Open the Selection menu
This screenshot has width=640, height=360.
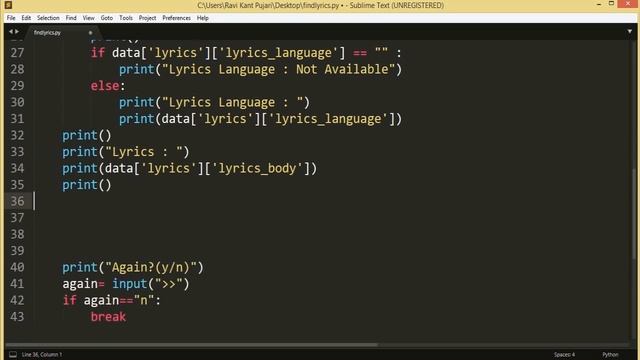[48, 18]
